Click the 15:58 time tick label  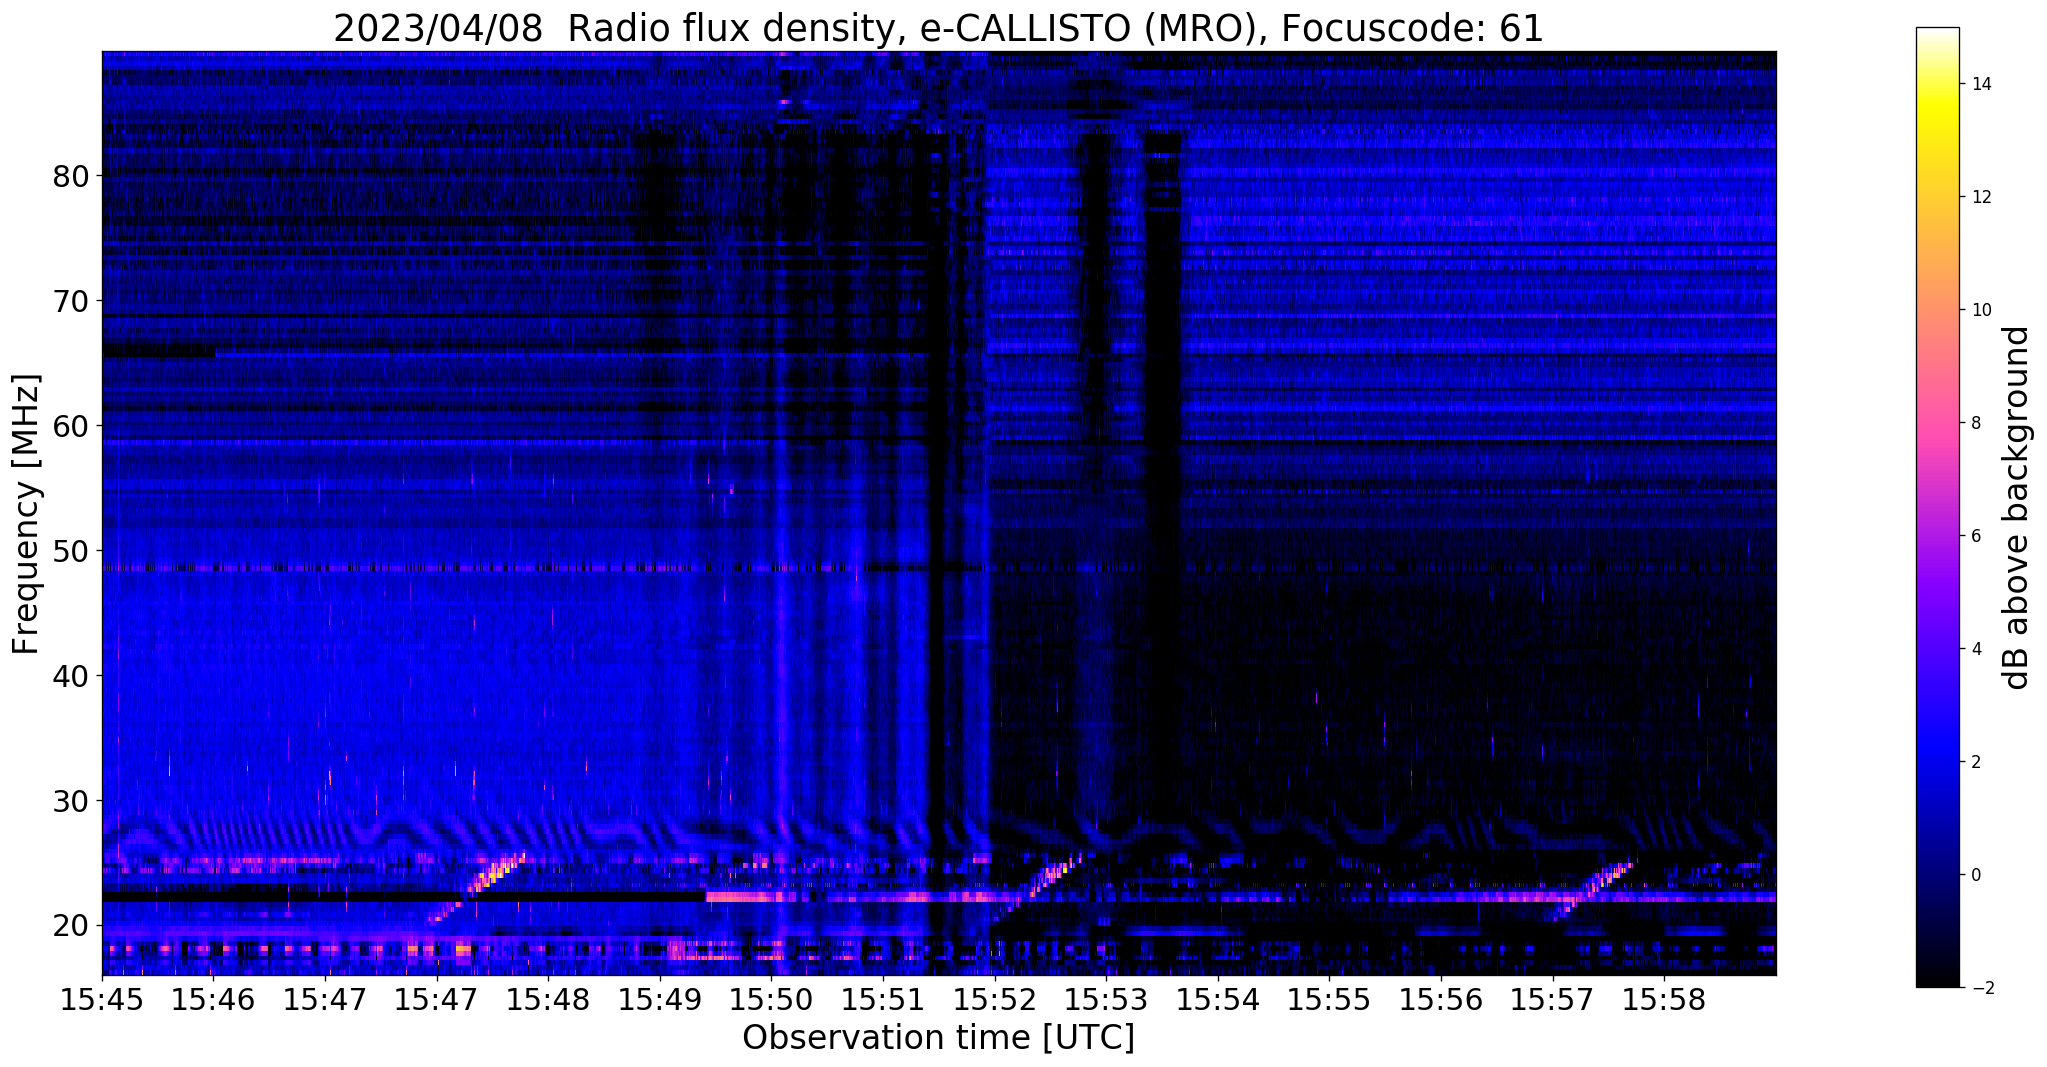[x=1663, y=999]
